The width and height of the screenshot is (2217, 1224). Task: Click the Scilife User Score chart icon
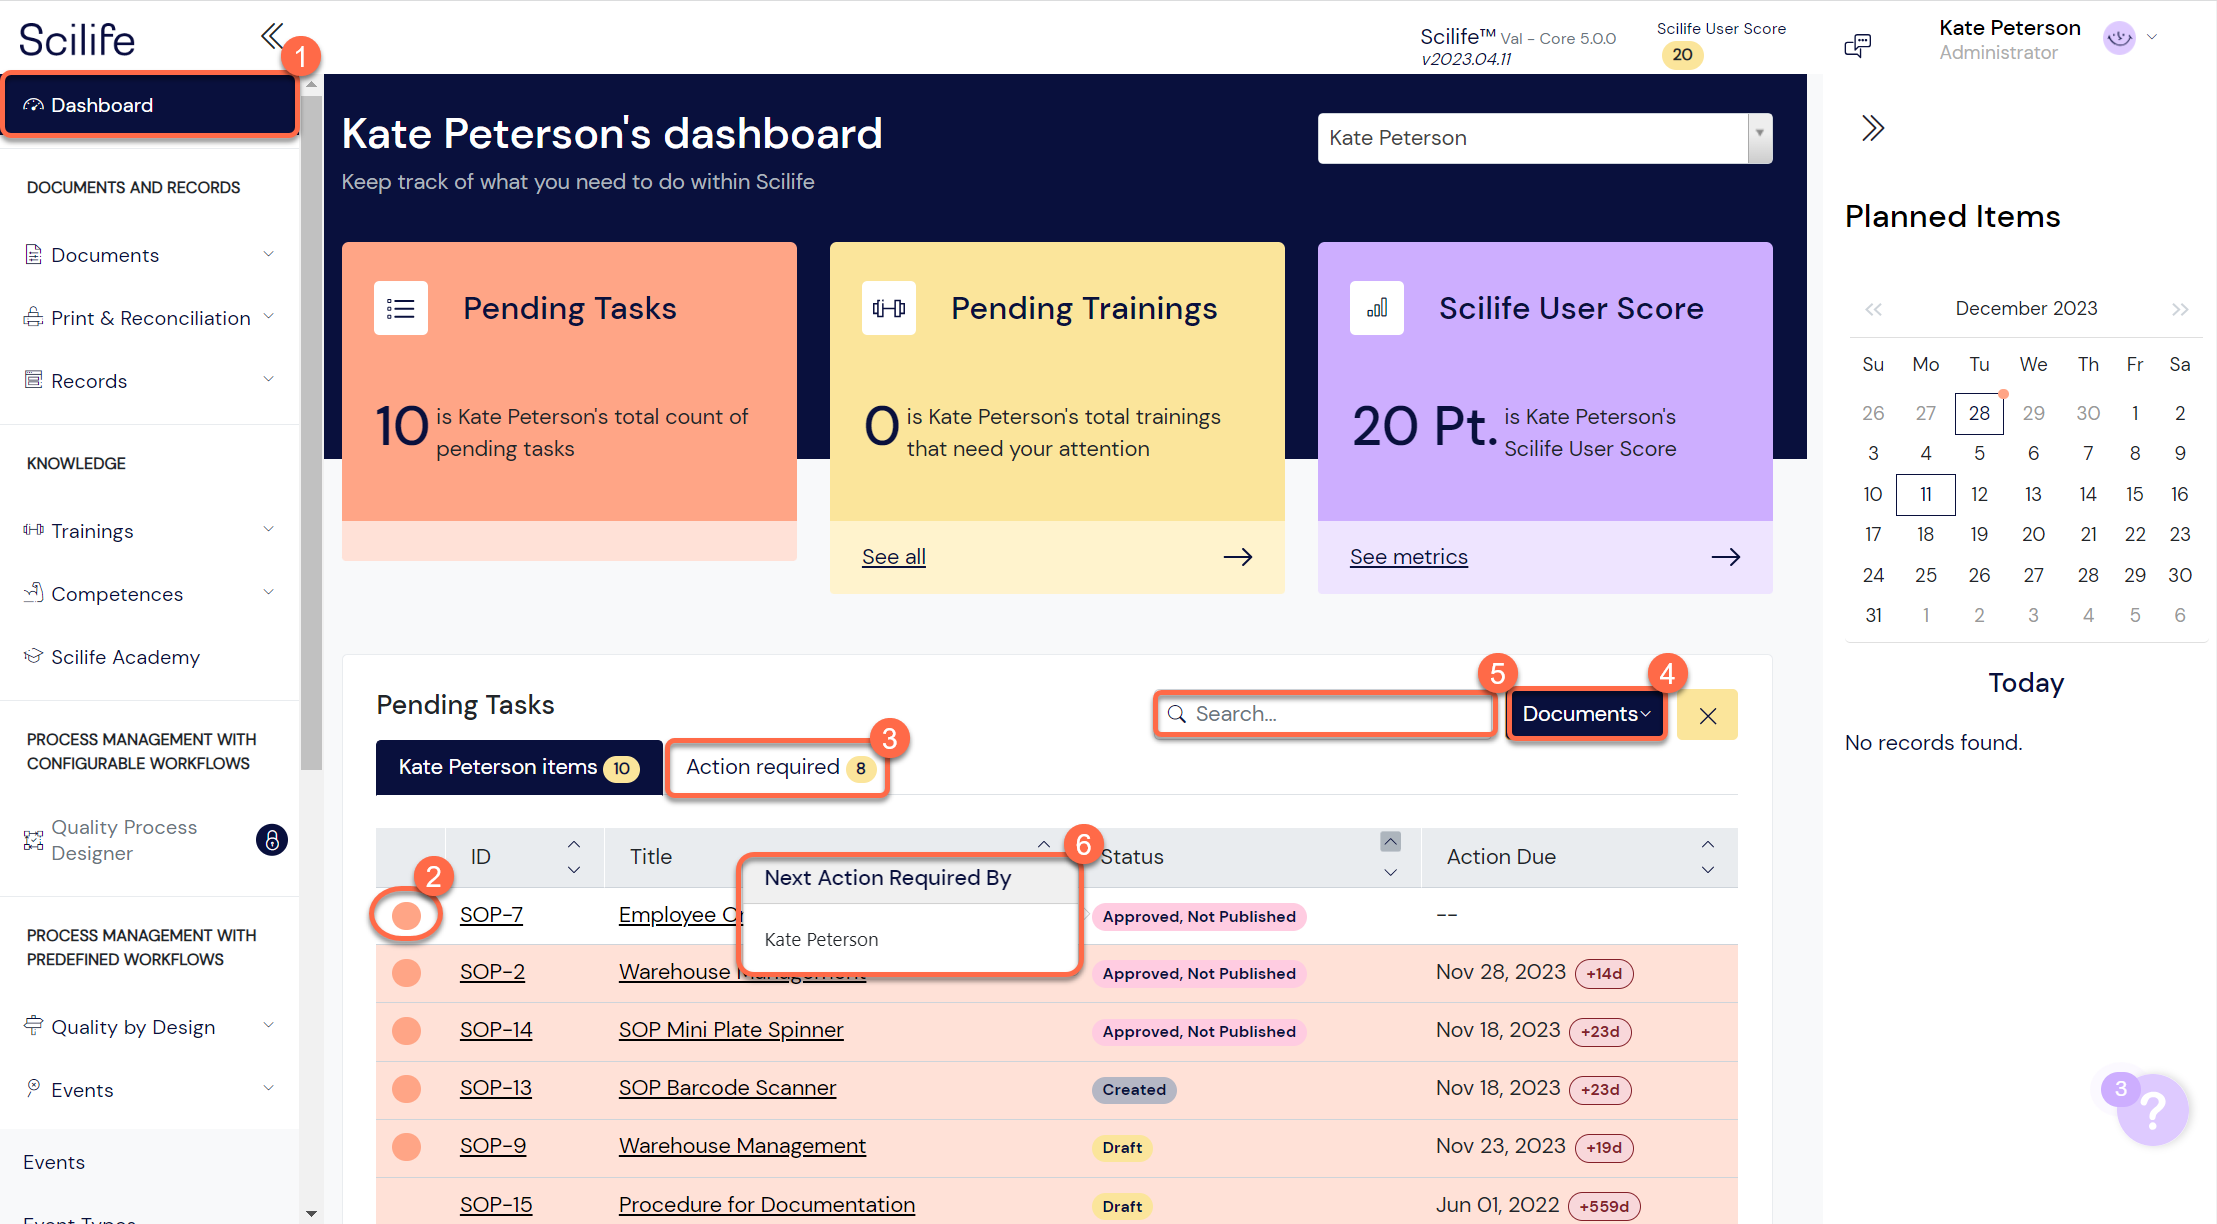[1376, 308]
